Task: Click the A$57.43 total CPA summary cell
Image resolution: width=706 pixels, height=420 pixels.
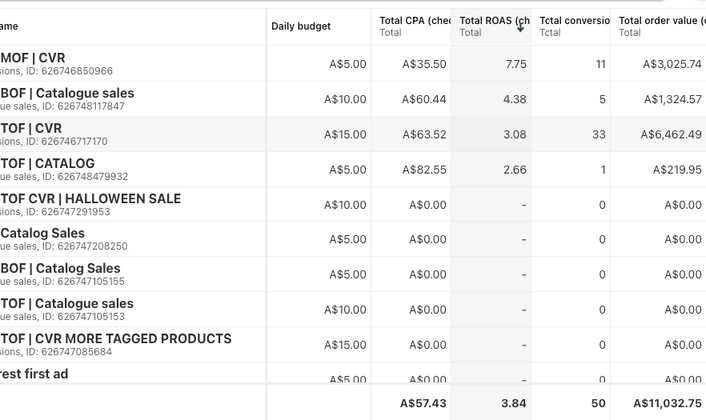Action: (423, 402)
